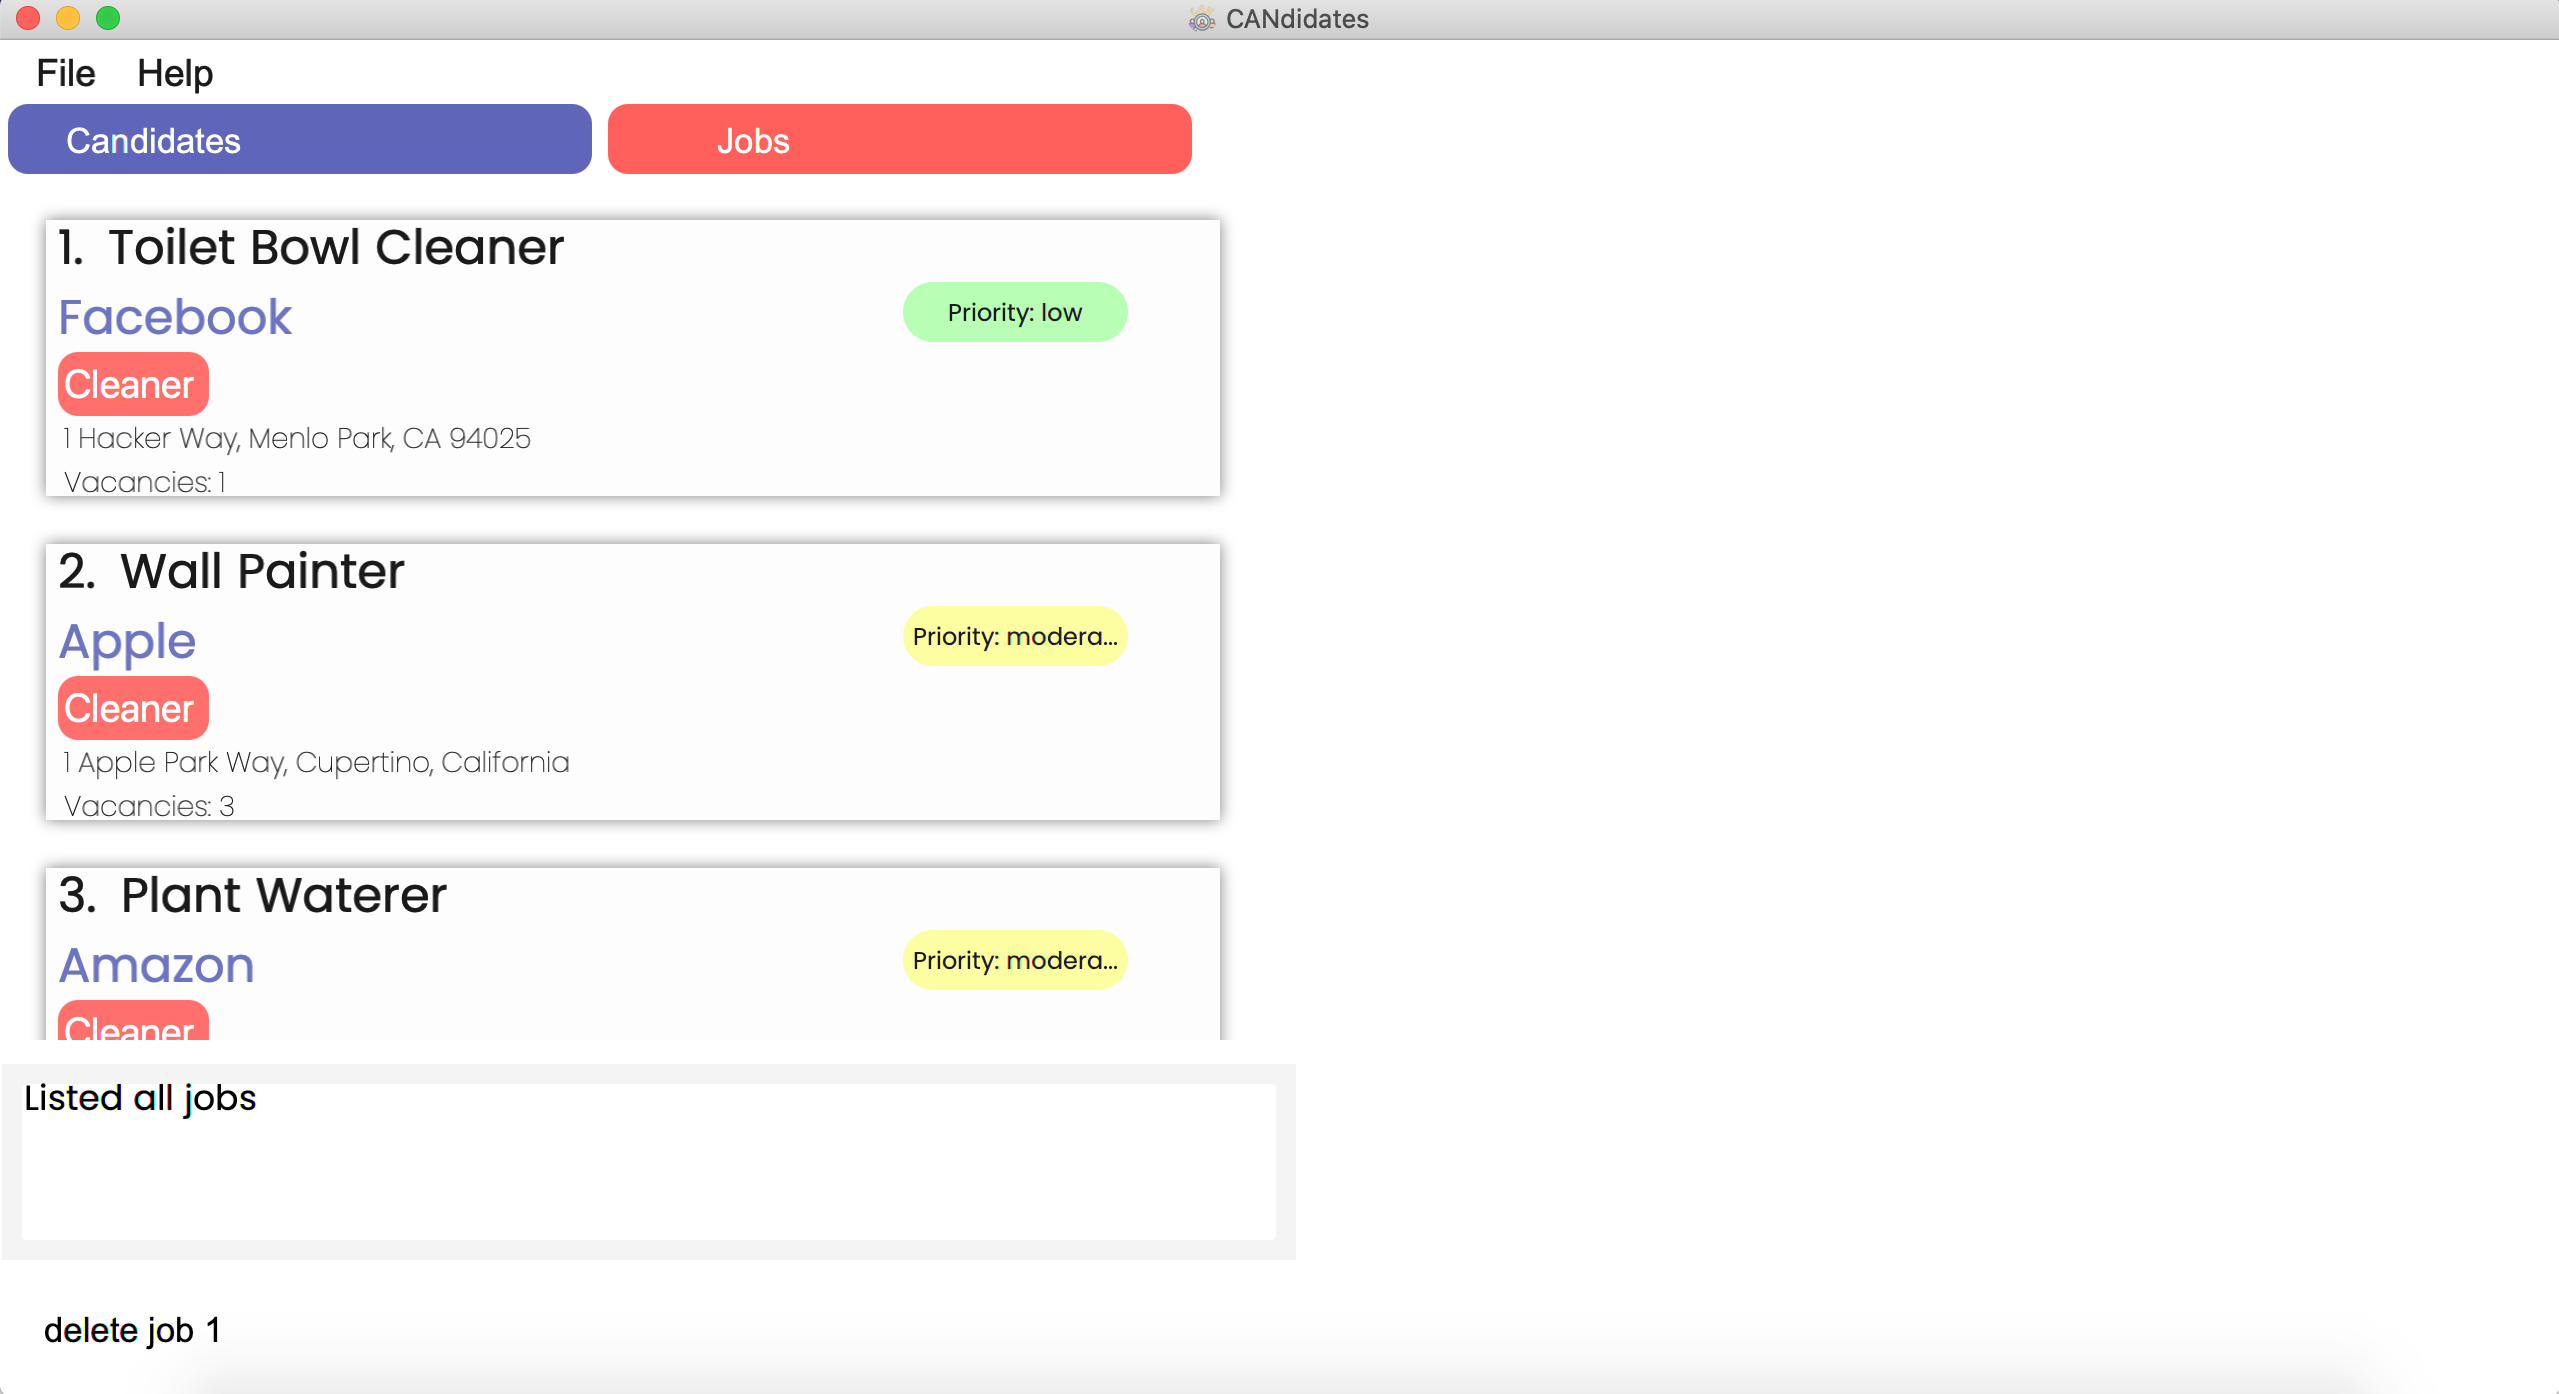
Task: Click Priority: low badge on job 1
Action: (x=1014, y=311)
